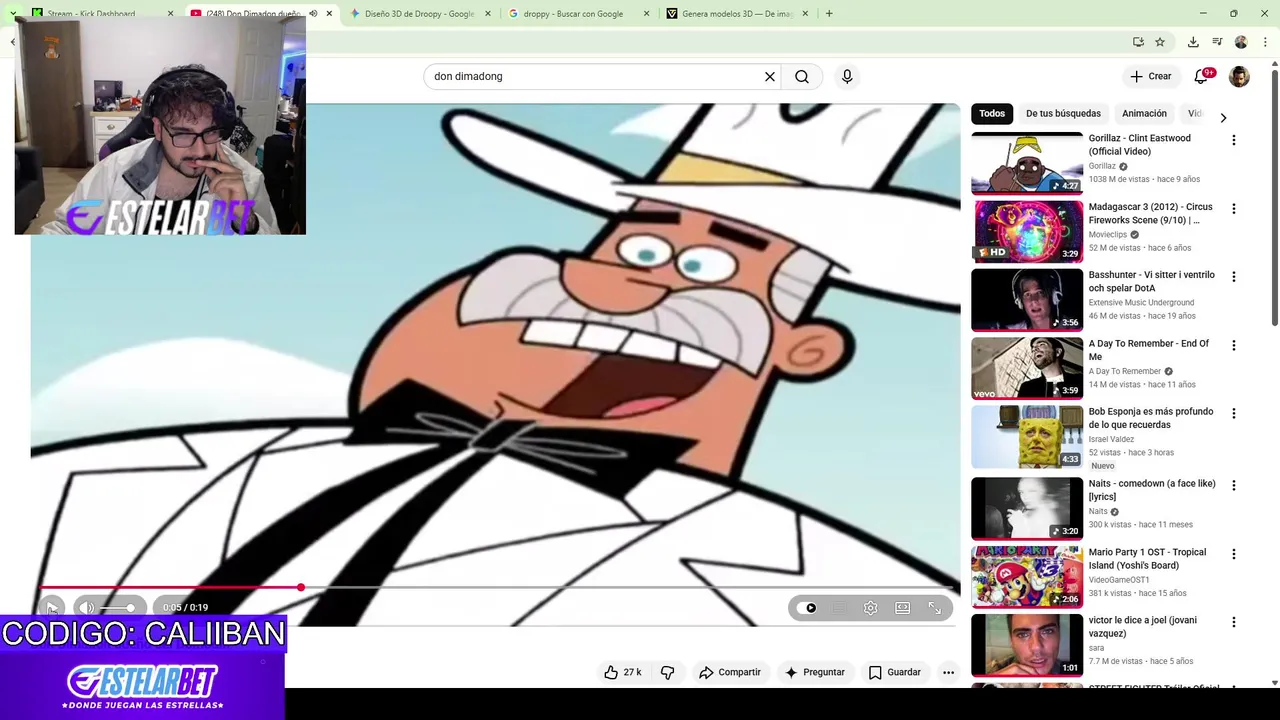Open Basshunter video thumbnail
The width and height of the screenshot is (1280, 720).
pos(1027,299)
